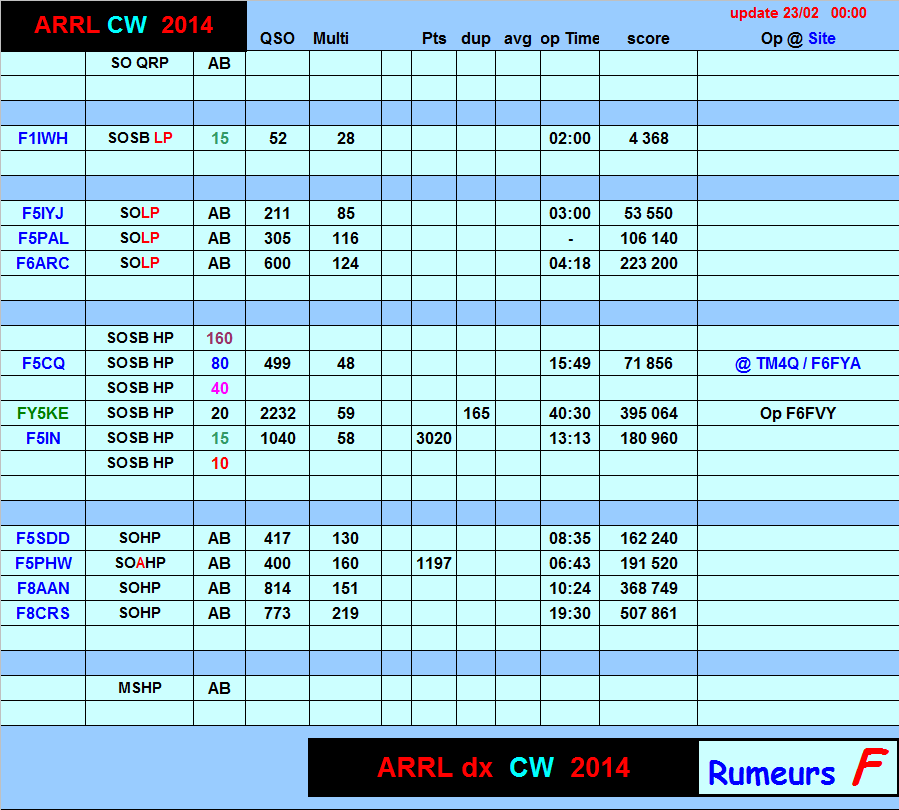Click the red 10 band cell

(220, 463)
